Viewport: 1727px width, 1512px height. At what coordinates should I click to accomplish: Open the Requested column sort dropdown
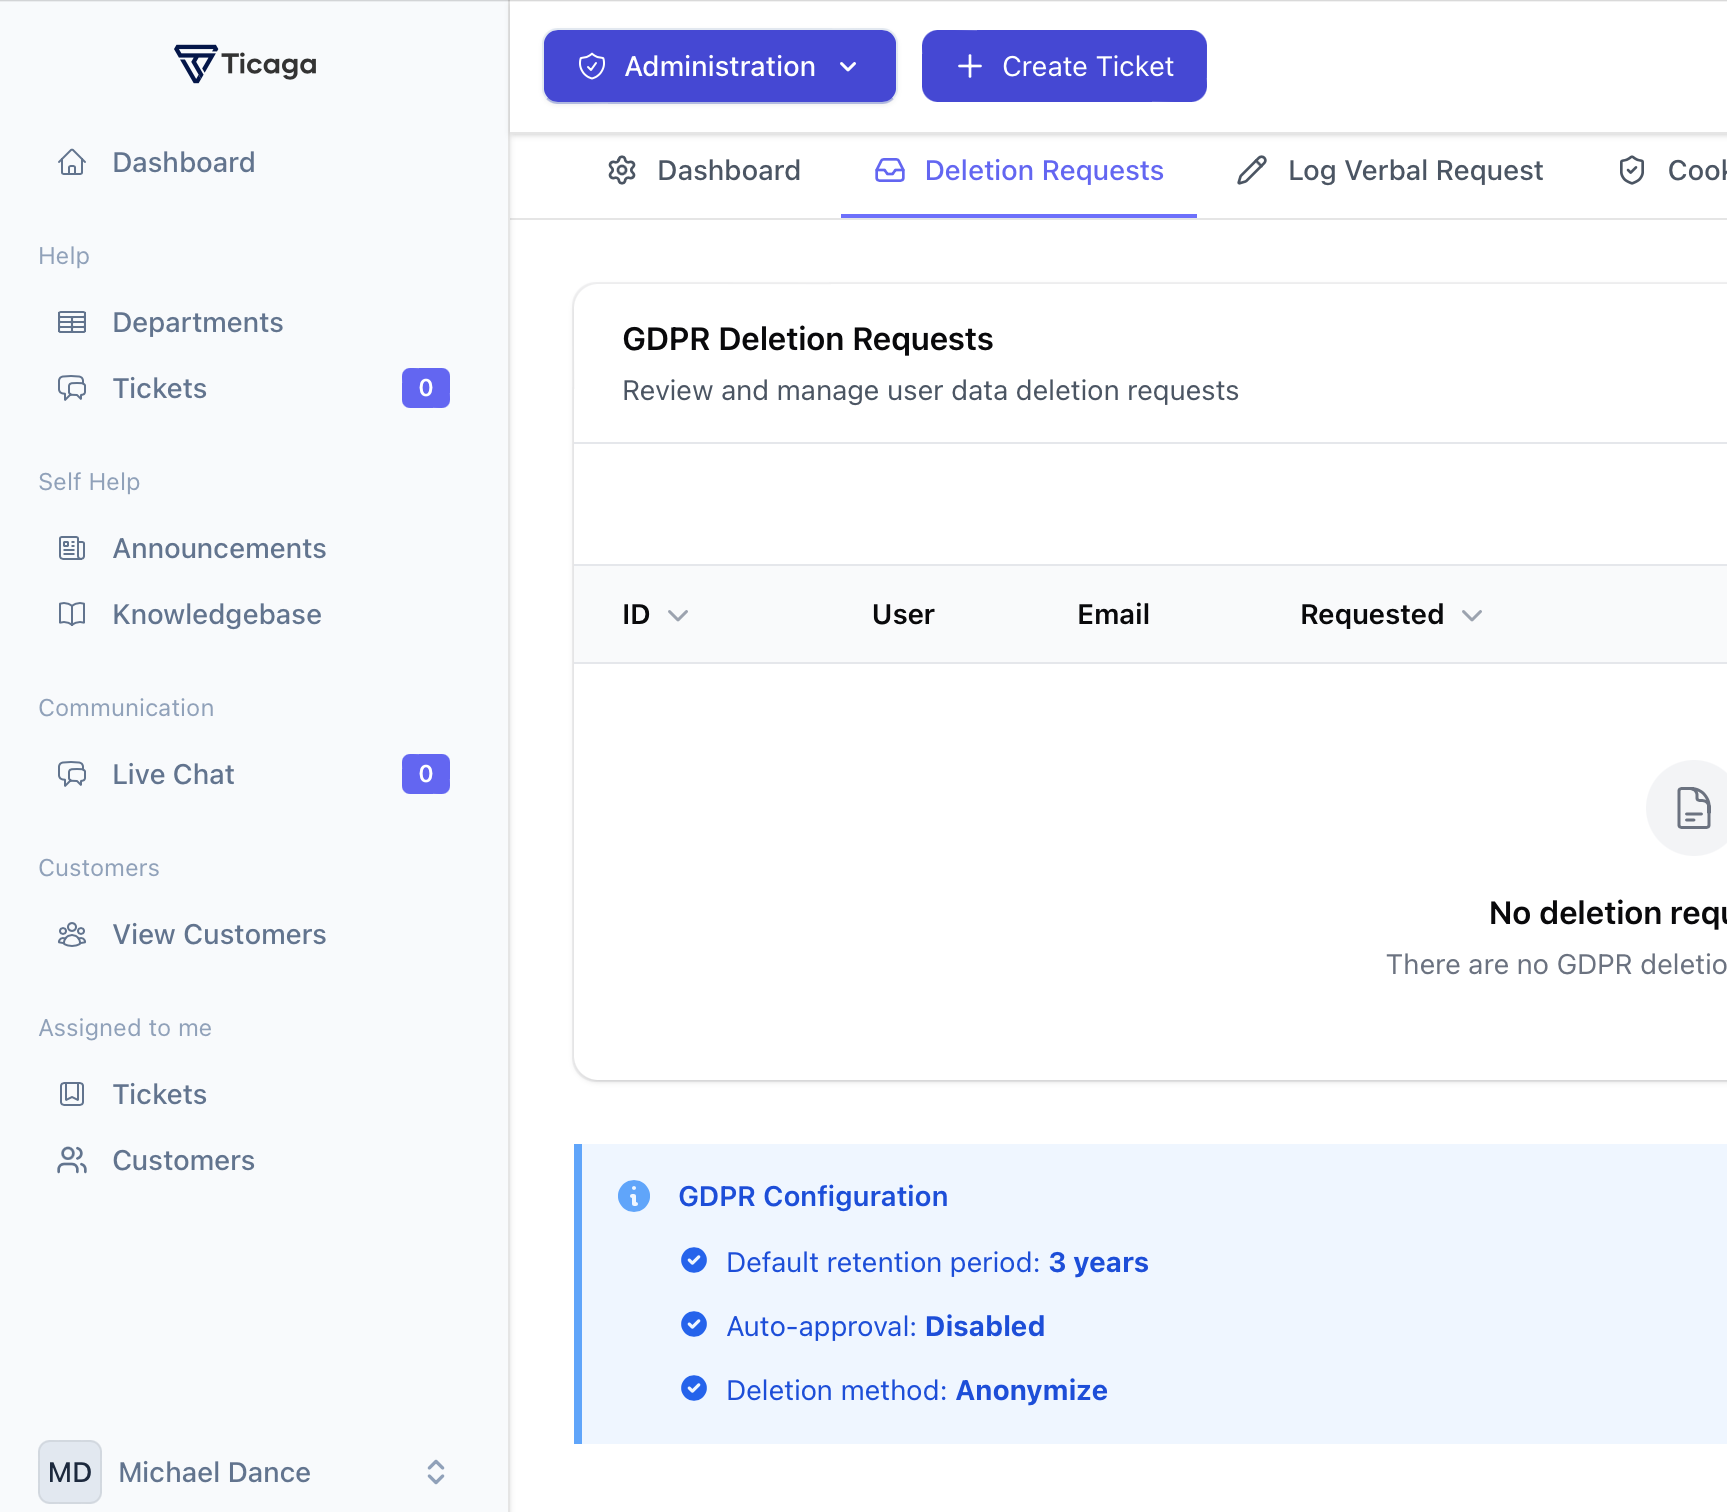point(1471,616)
